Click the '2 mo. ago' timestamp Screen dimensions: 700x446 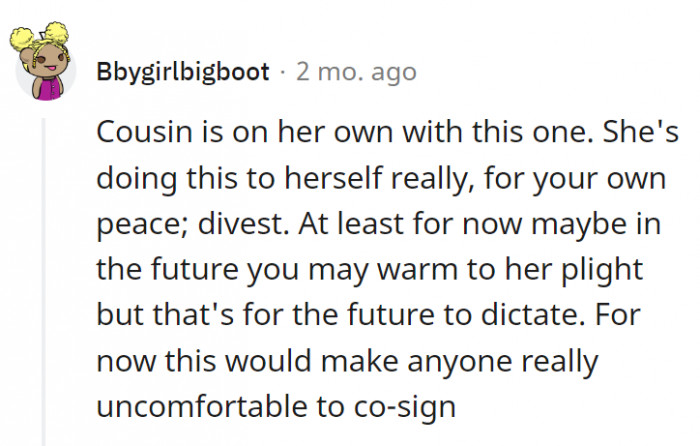point(356,72)
